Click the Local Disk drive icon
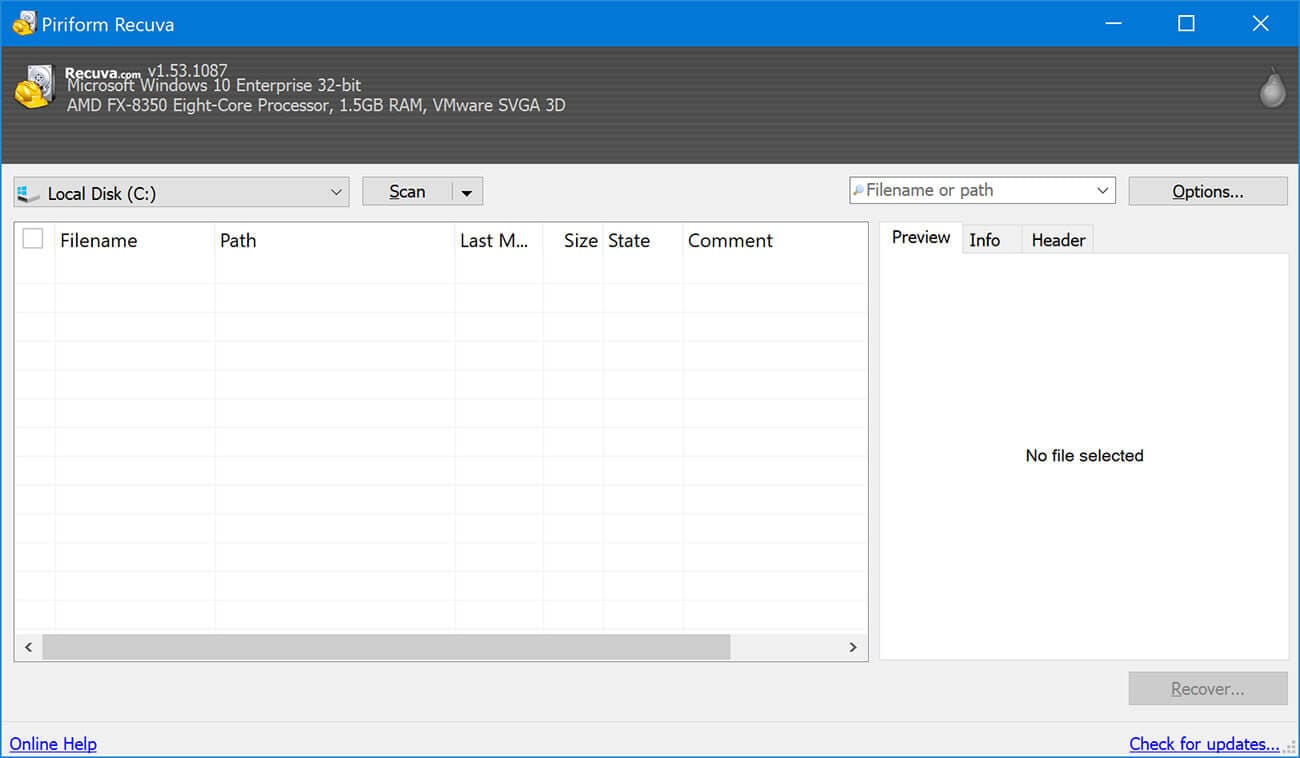The width and height of the screenshot is (1300, 758). [x=30, y=193]
